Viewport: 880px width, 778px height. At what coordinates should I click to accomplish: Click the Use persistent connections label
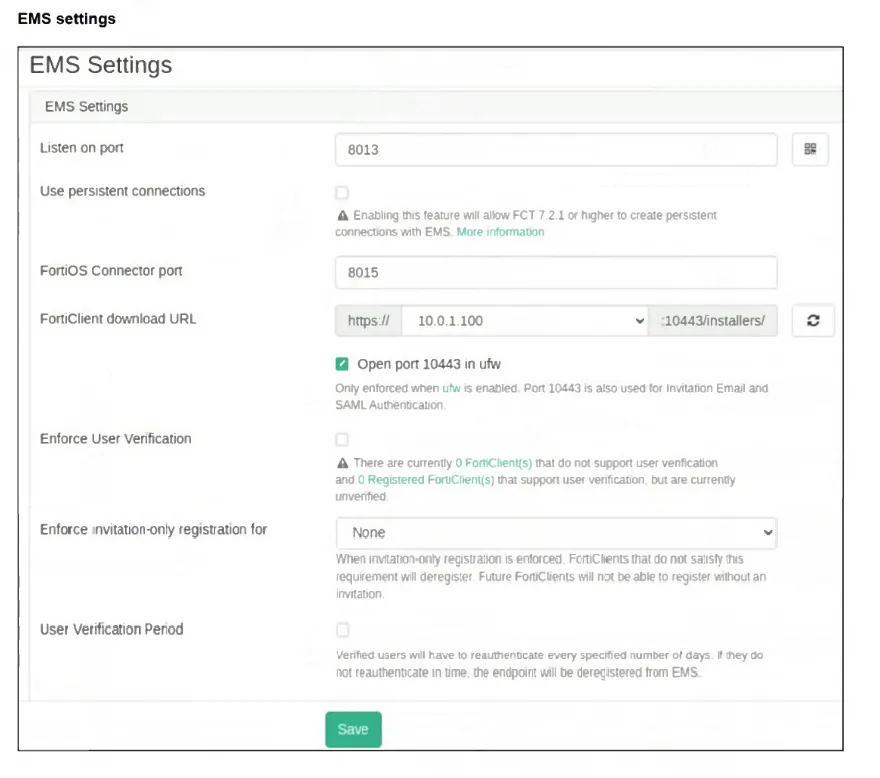coord(122,191)
